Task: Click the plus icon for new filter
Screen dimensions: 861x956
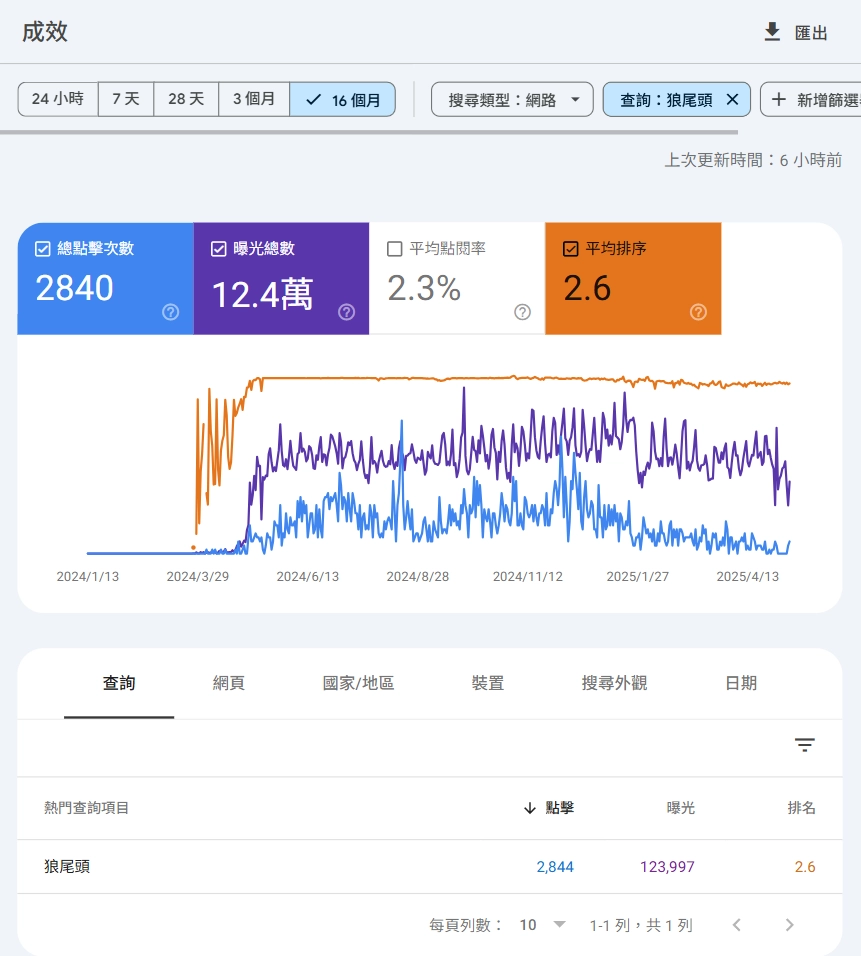Action: click(x=779, y=99)
